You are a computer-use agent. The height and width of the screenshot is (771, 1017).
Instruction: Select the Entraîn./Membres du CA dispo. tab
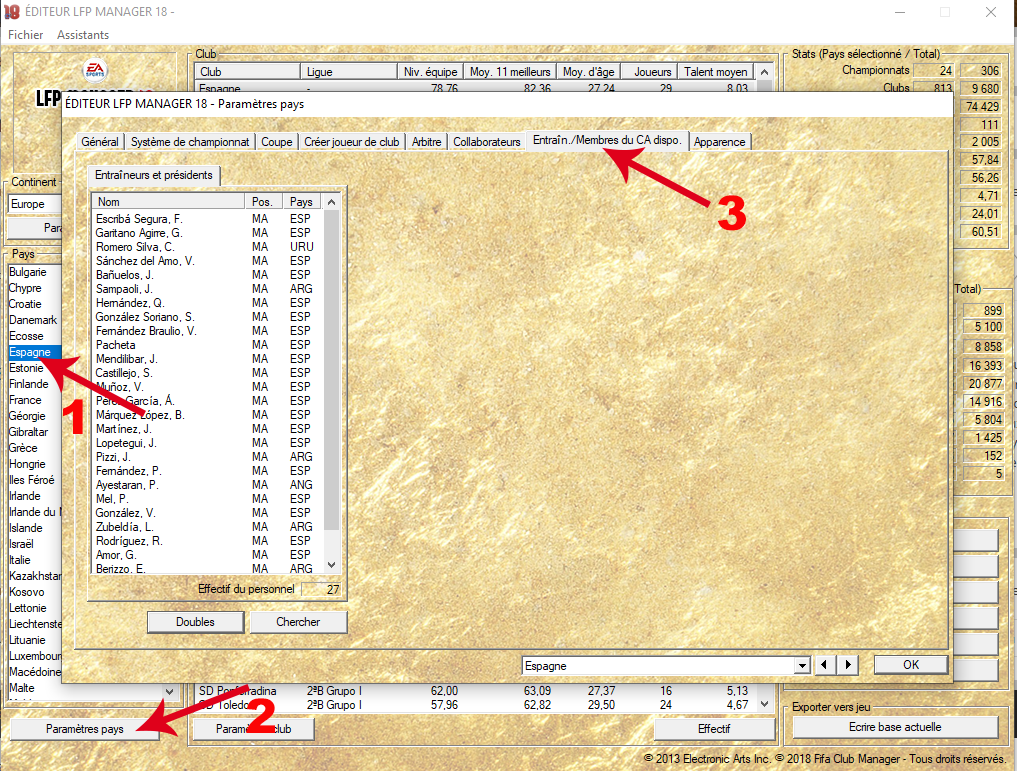coord(607,140)
